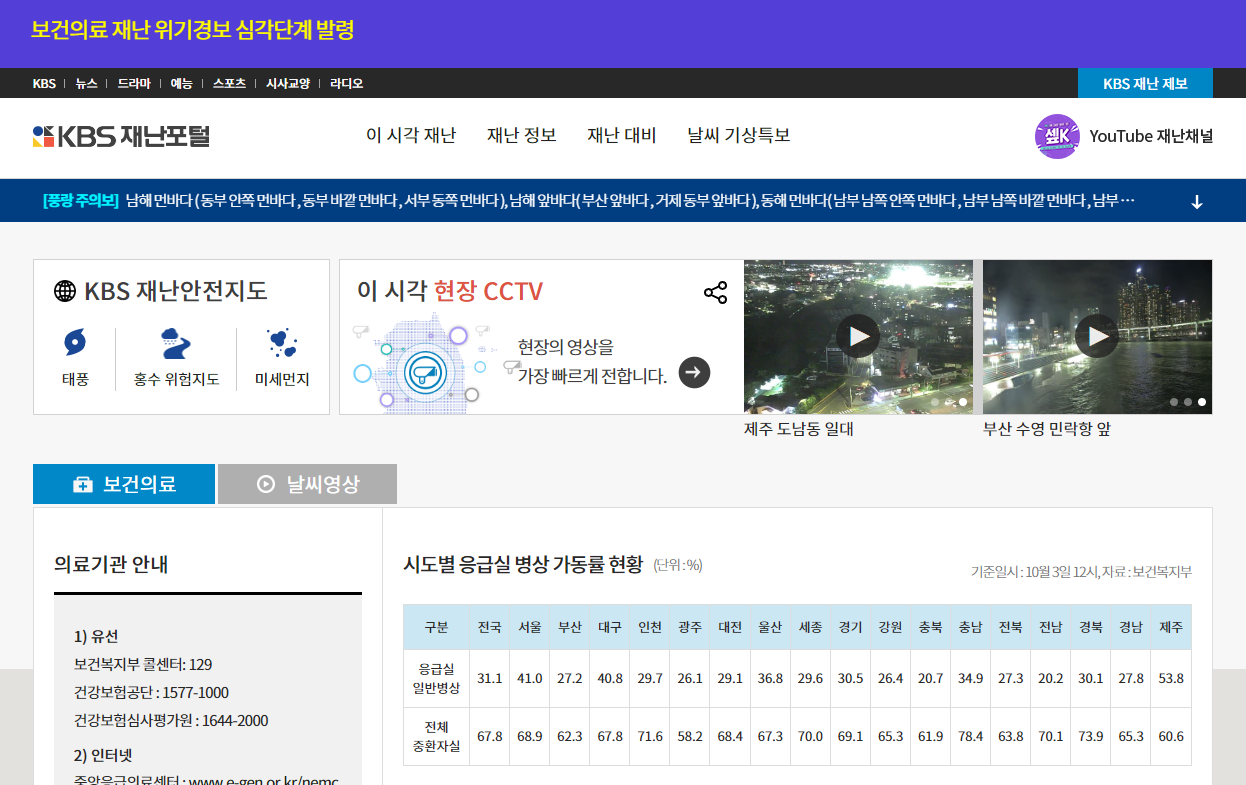Switch to the 보건의료 tab
Image resolution: width=1246 pixels, height=785 pixels.
(x=124, y=484)
